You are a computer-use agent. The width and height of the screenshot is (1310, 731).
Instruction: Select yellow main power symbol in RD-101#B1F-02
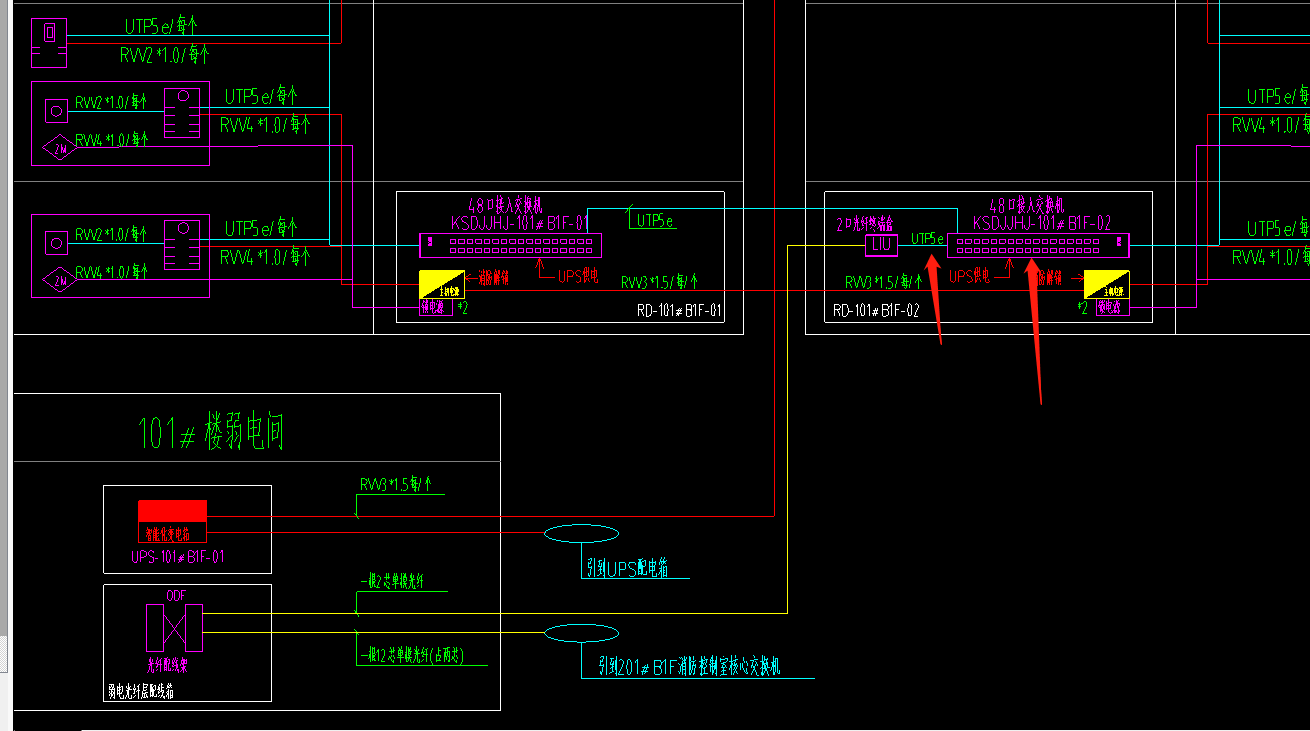[1107, 284]
